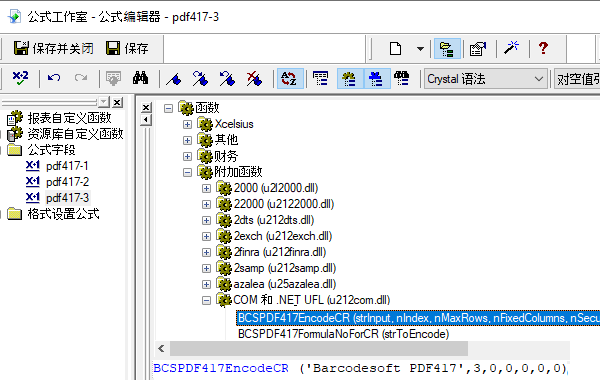Viewport: 600px width, 380px height.
Task: Check formula syntax with the X+2 icon
Action: coord(20,78)
